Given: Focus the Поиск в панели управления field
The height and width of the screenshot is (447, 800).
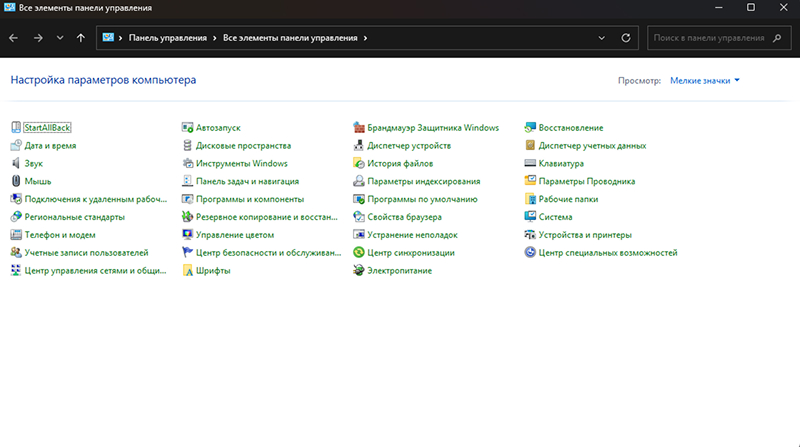Looking at the screenshot, I should point(719,38).
